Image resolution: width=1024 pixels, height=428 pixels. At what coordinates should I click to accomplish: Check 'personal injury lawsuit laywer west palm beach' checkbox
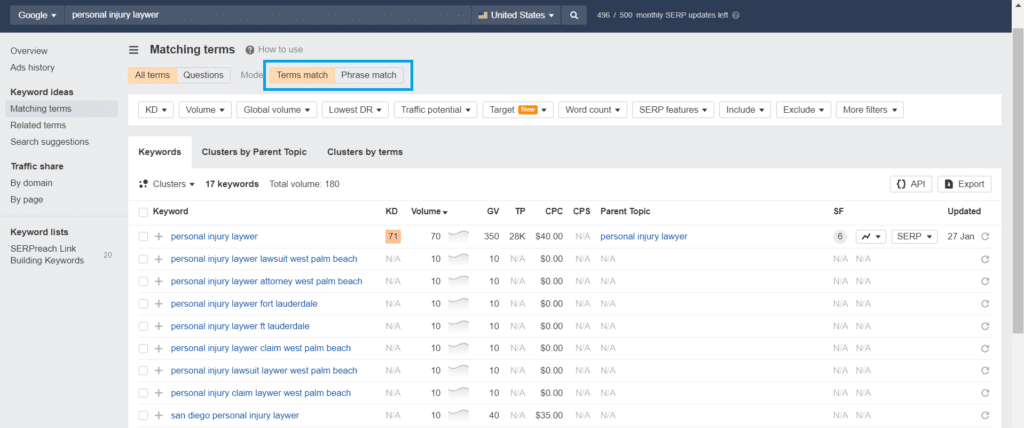tap(143, 370)
